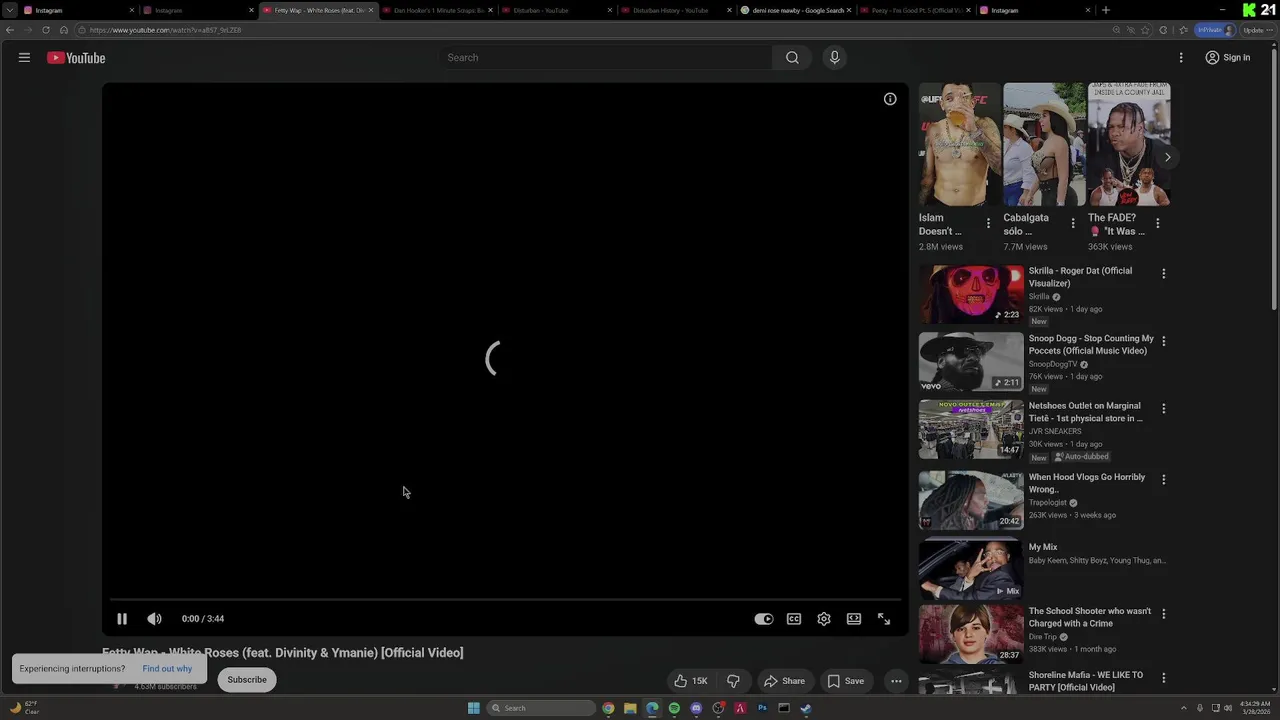
Task: Open more actions under the video
Action: [x=896, y=681]
